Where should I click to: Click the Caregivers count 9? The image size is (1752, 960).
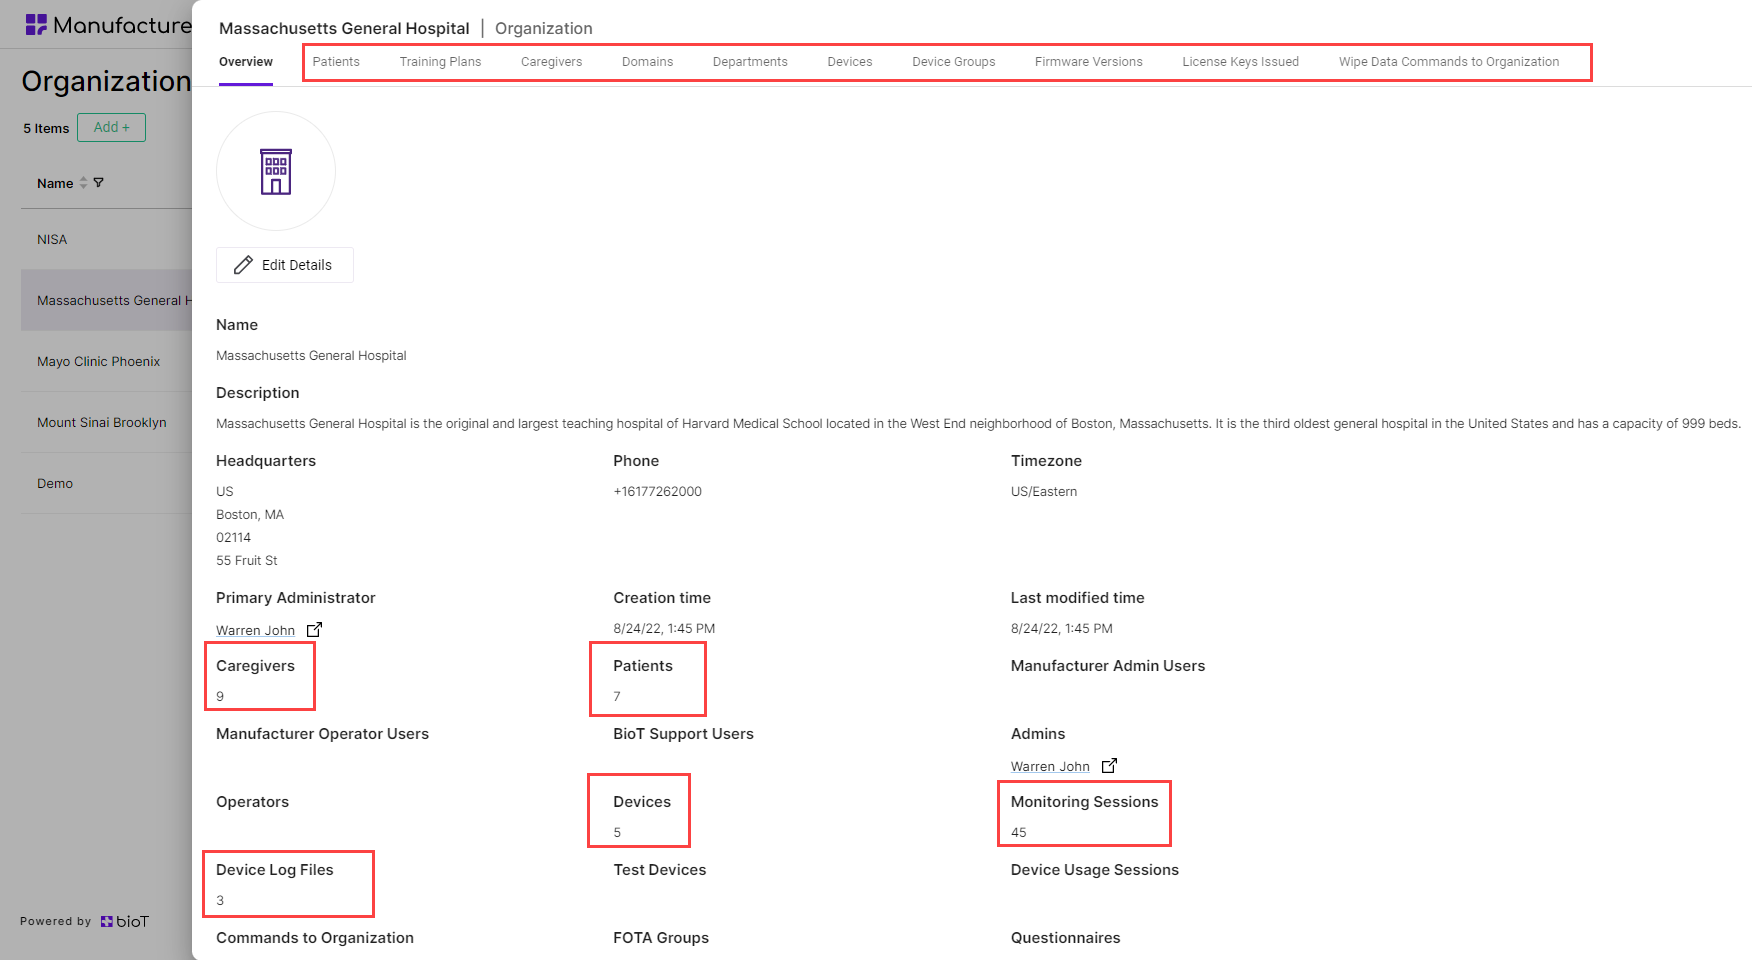pos(220,696)
